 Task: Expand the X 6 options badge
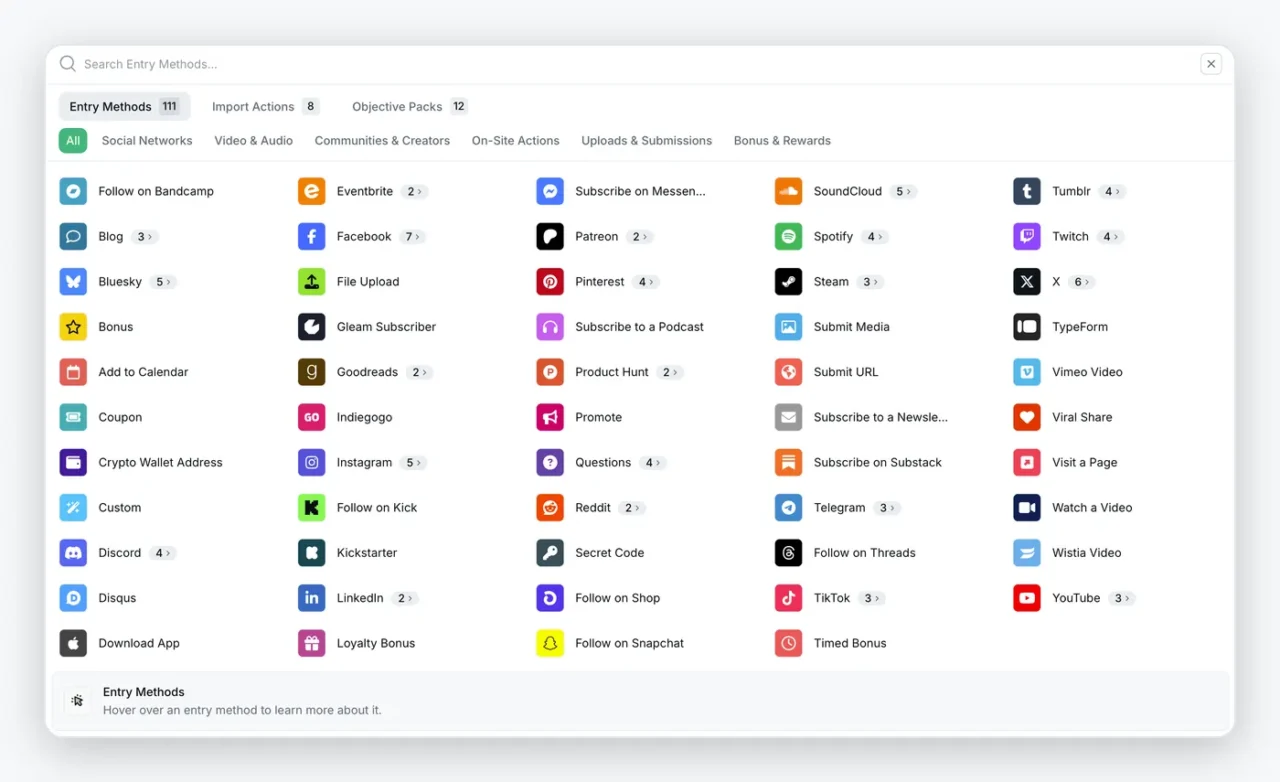click(x=1081, y=282)
